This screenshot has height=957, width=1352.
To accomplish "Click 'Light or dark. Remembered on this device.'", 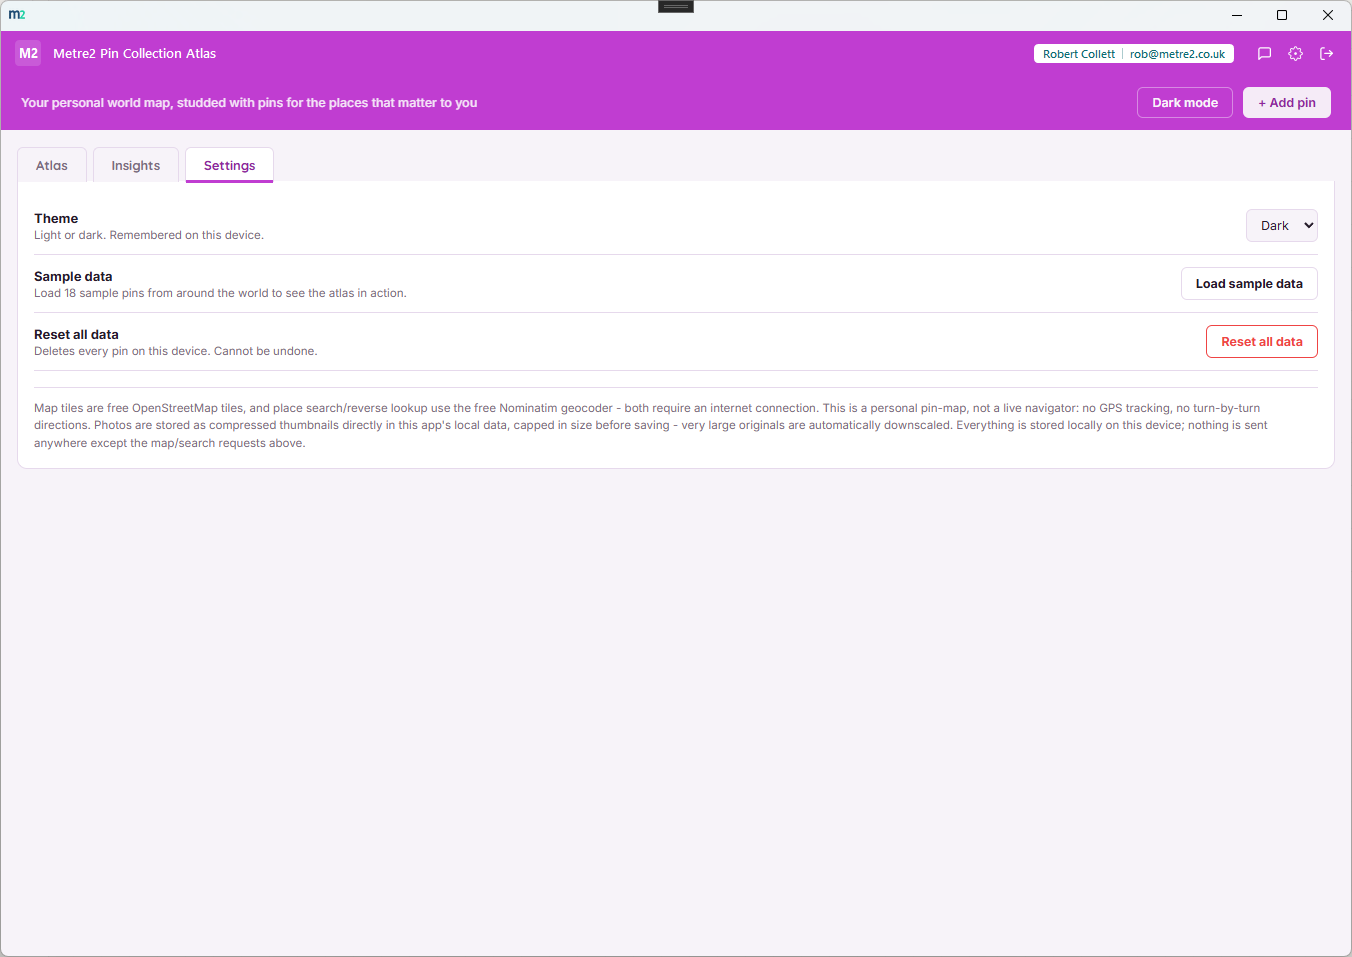I will 149,236.
